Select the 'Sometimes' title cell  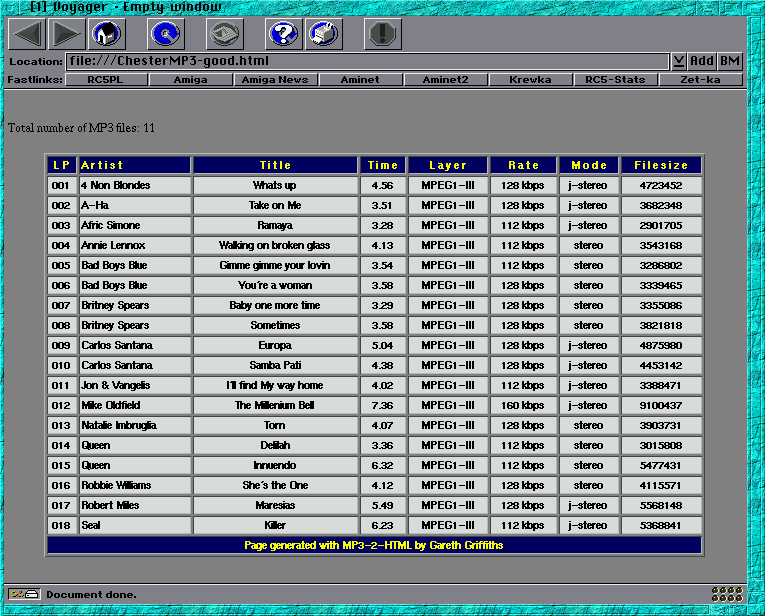(x=276, y=325)
